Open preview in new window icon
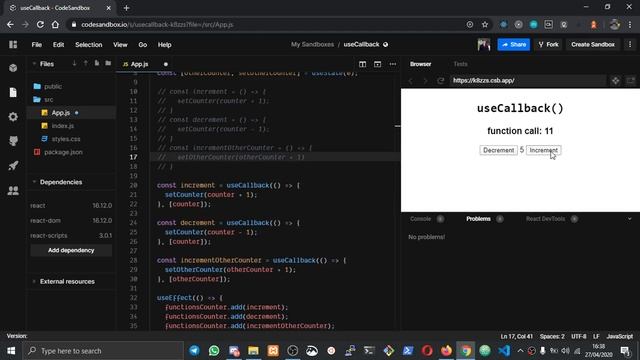The width and height of the screenshot is (640, 360). tap(631, 80)
